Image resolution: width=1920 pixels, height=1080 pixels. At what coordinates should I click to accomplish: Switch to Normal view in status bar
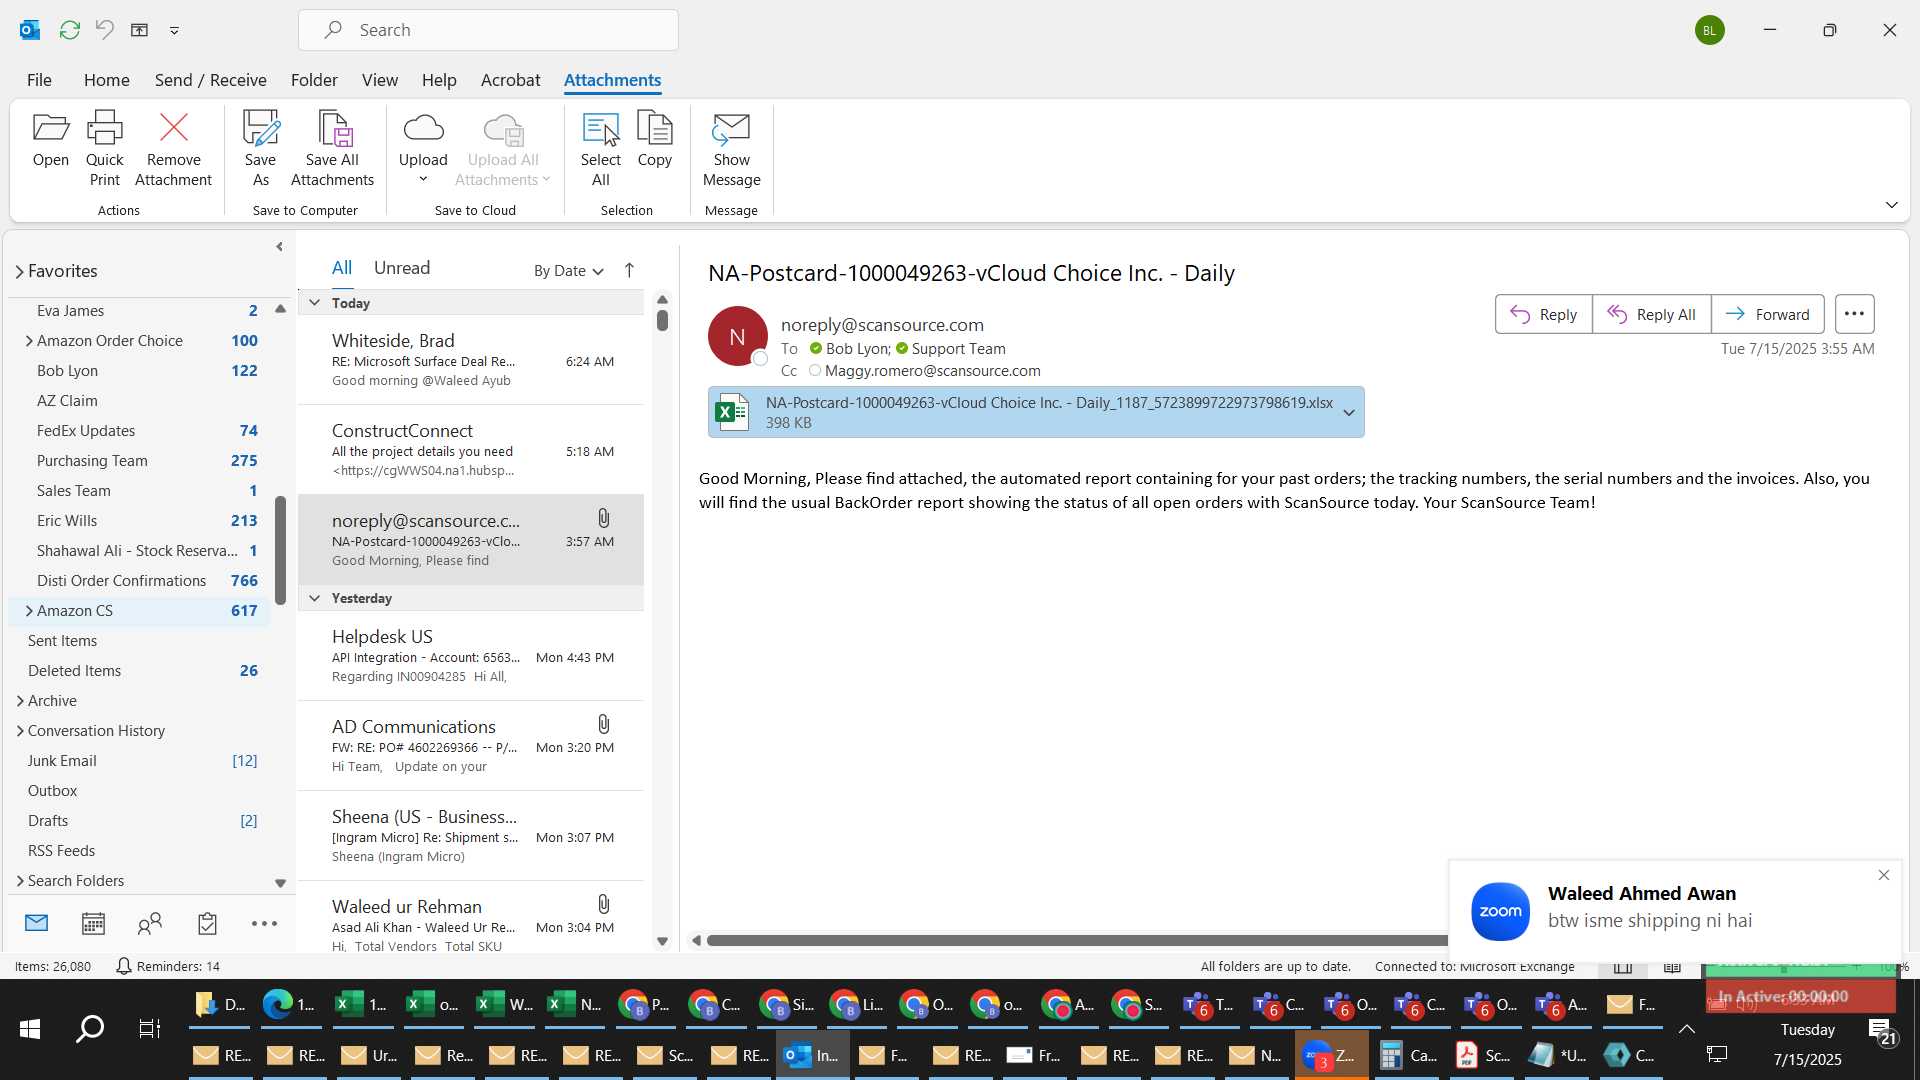[x=1623, y=966]
